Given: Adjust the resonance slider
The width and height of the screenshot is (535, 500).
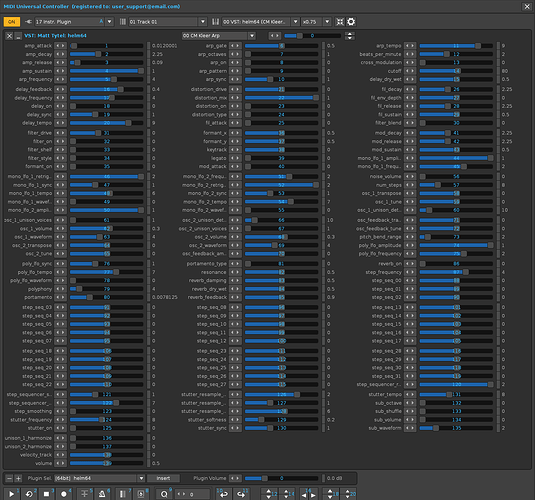Looking at the screenshot, I should pos(281,272).
